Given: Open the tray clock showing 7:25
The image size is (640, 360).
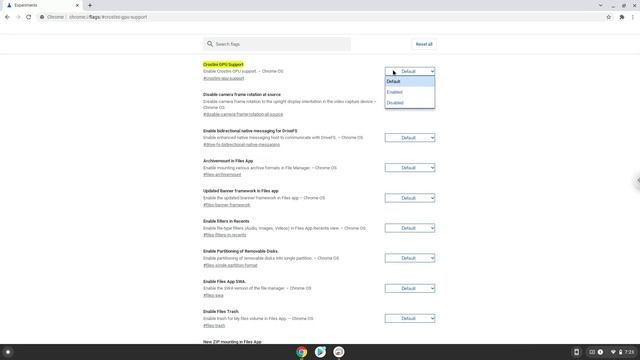Looking at the screenshot, I should pyautogui.click(x=629, y=352).
